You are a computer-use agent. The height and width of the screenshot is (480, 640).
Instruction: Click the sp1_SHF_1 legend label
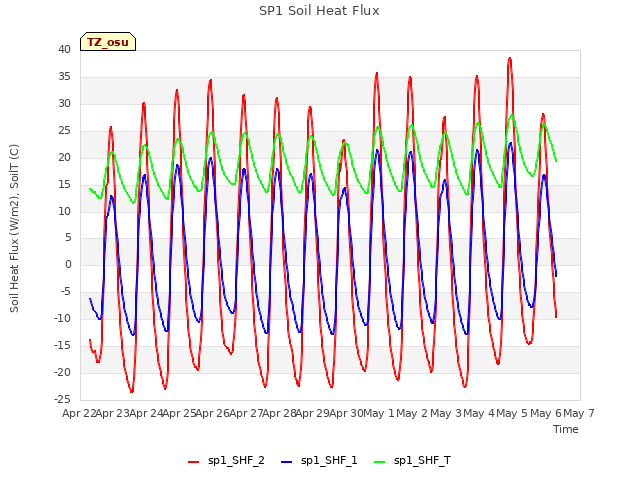click(x=329, y=460)
